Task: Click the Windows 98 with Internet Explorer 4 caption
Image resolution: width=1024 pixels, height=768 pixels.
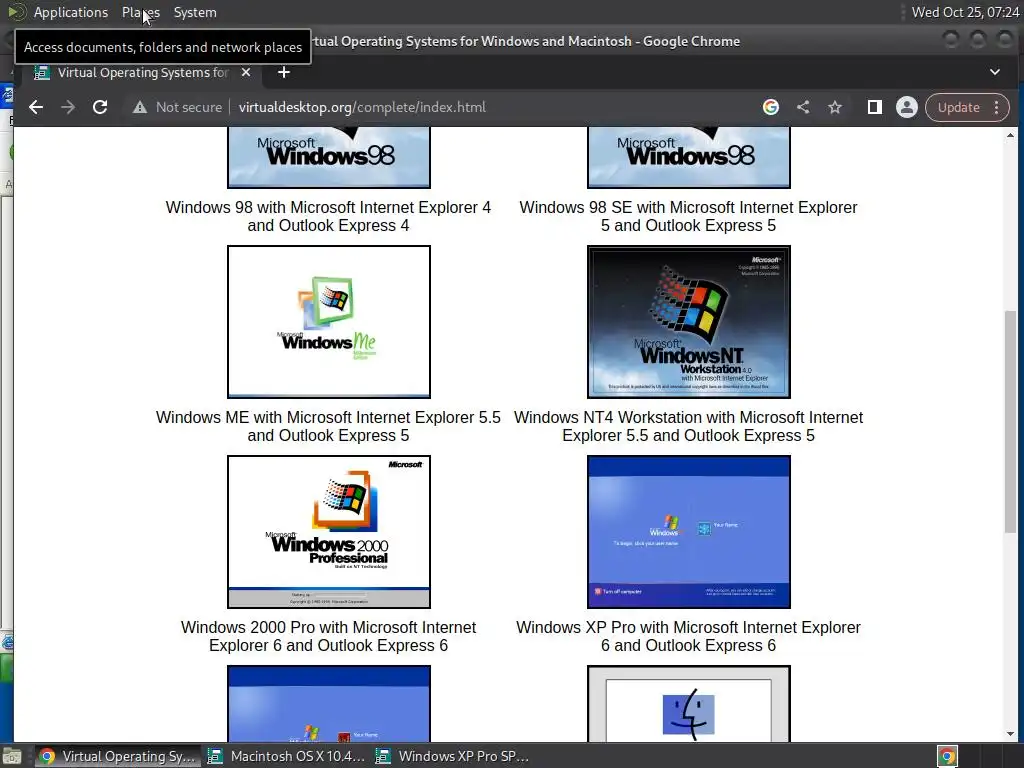Action: tap(328, 216)
